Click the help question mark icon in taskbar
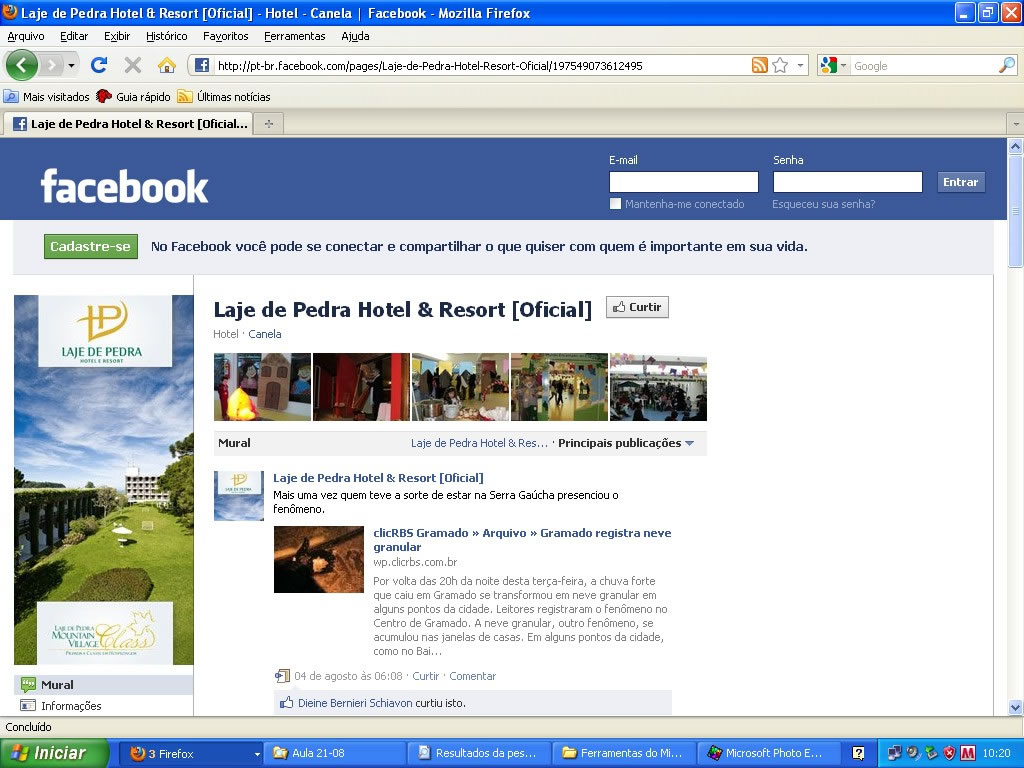The height and width of the screenshot is (768, 1024). coord(858,753)
